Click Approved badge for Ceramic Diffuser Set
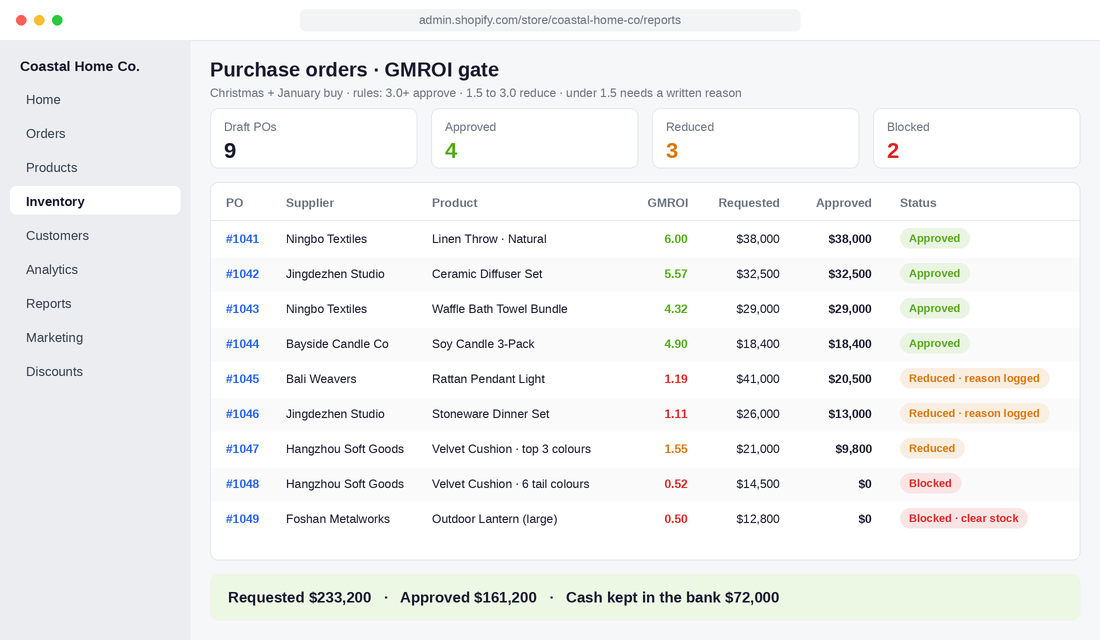1100x640 pixels. pyautogui.click(x=934, y=274)
